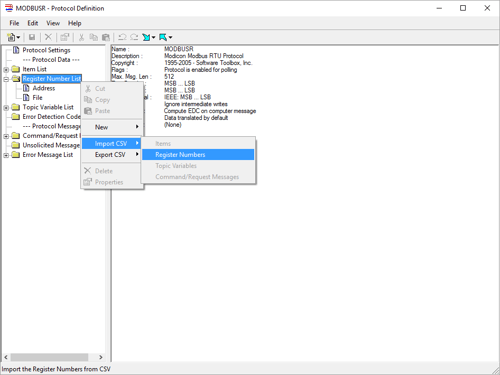
Task: Click the Protocol Settings document icon
Action: click(x=16, y=50)
